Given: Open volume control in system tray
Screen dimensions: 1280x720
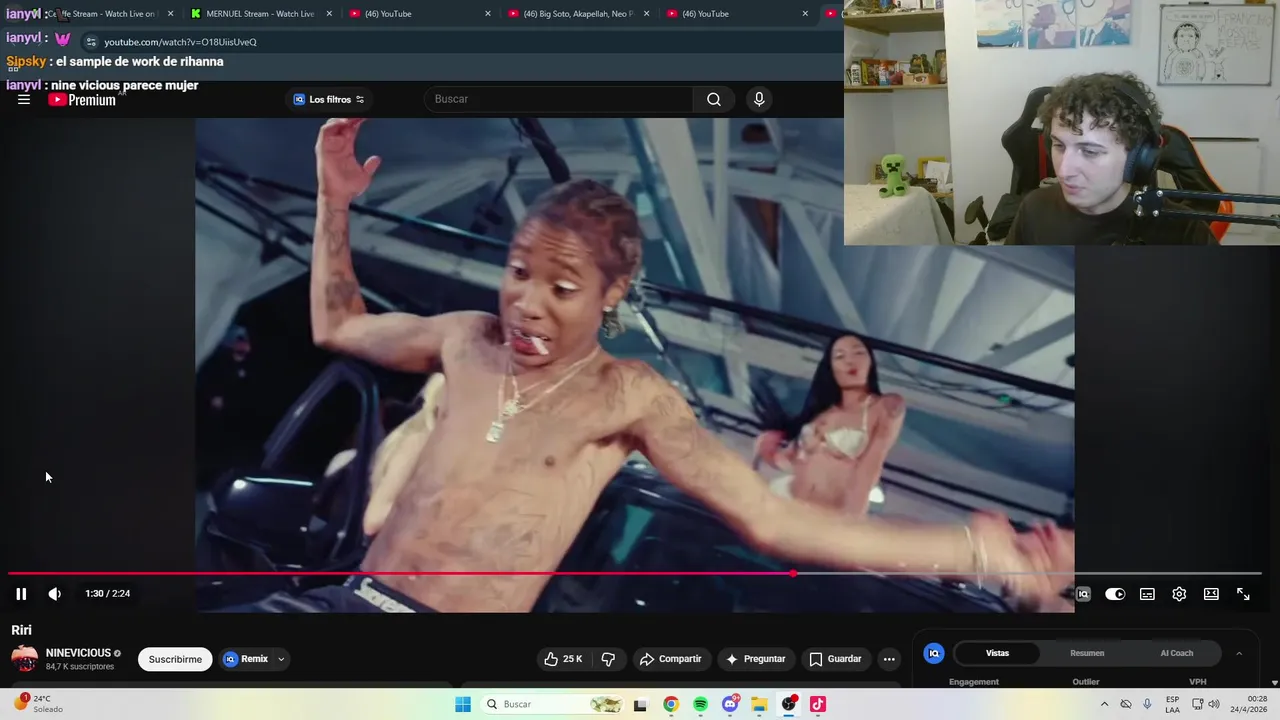Looking at the screenshot, I should coord(1214,704).
